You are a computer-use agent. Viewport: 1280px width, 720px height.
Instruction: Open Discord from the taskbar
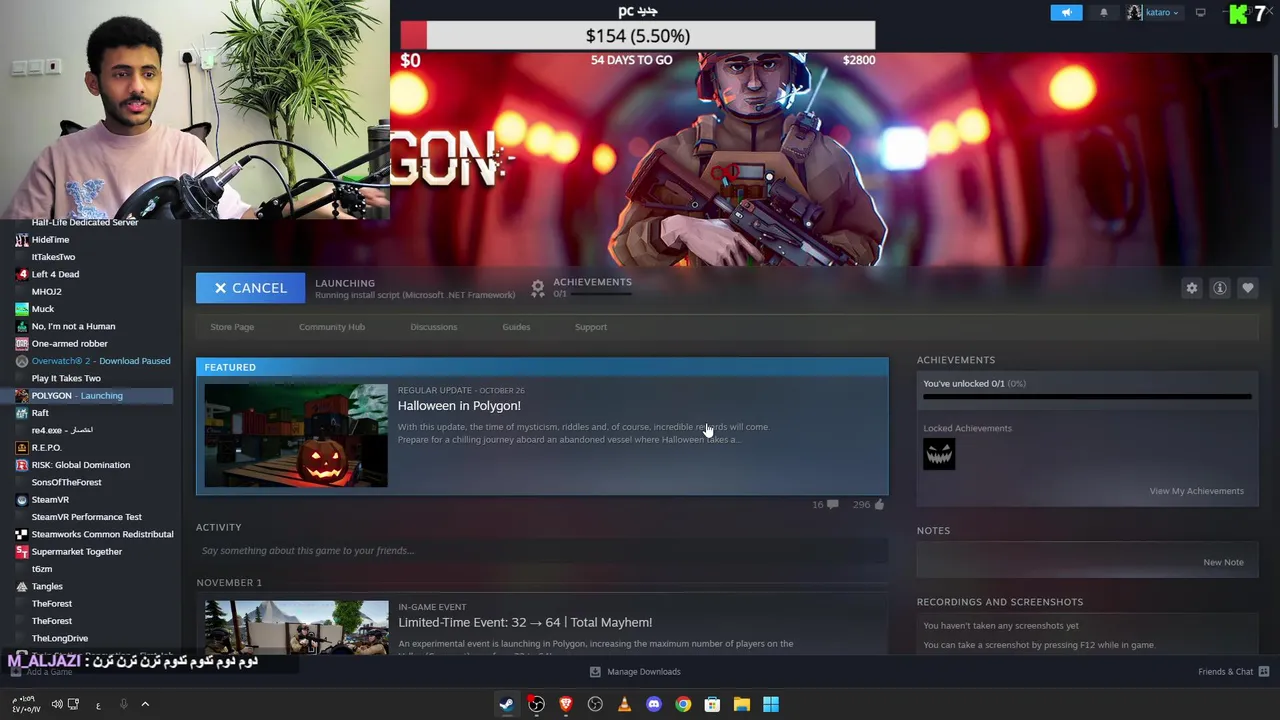[654, 705]
